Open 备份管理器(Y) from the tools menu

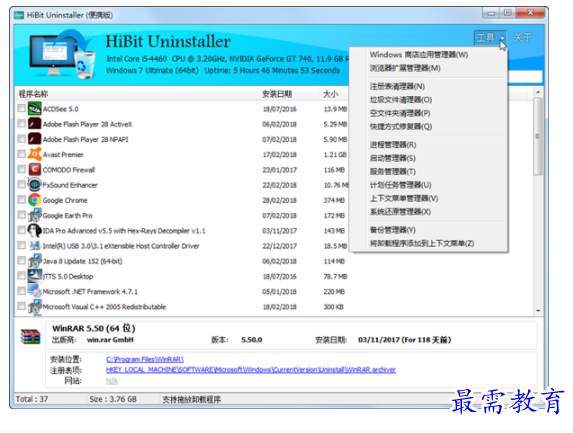(428, 230)
